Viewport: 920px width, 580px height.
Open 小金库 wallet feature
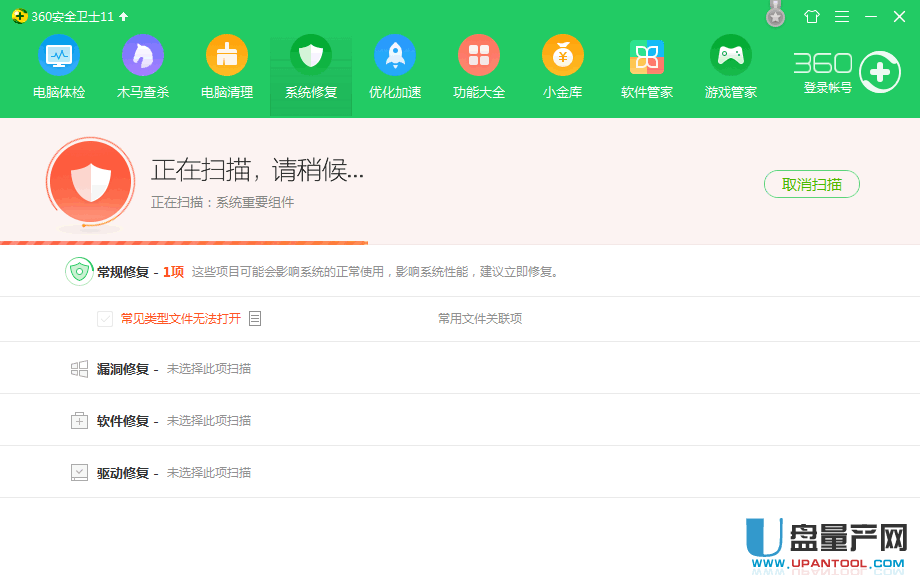563,66
